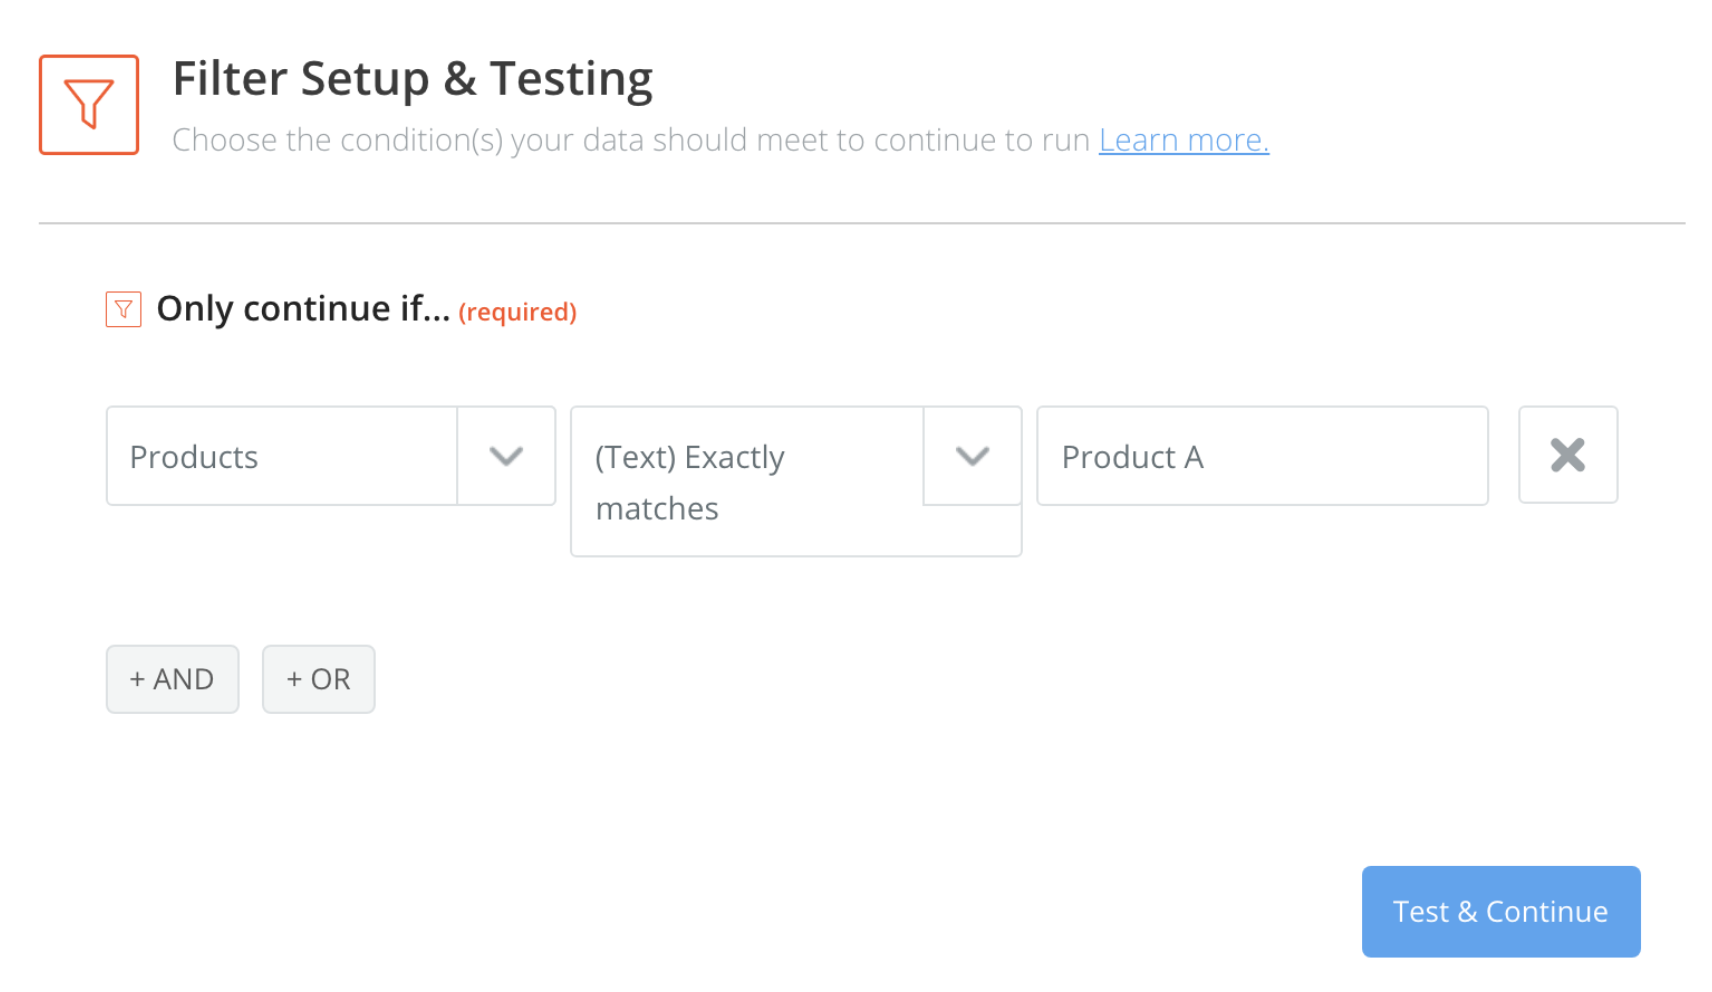Click the 'Filter Setup & Testing' heading
1712x992 pixels.
pos(413,79)
